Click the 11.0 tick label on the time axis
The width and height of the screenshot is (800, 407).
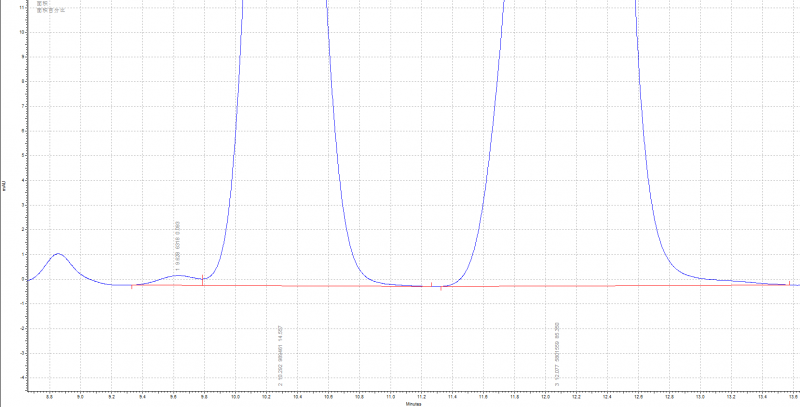pyautogui.click(x=390, y=396)
